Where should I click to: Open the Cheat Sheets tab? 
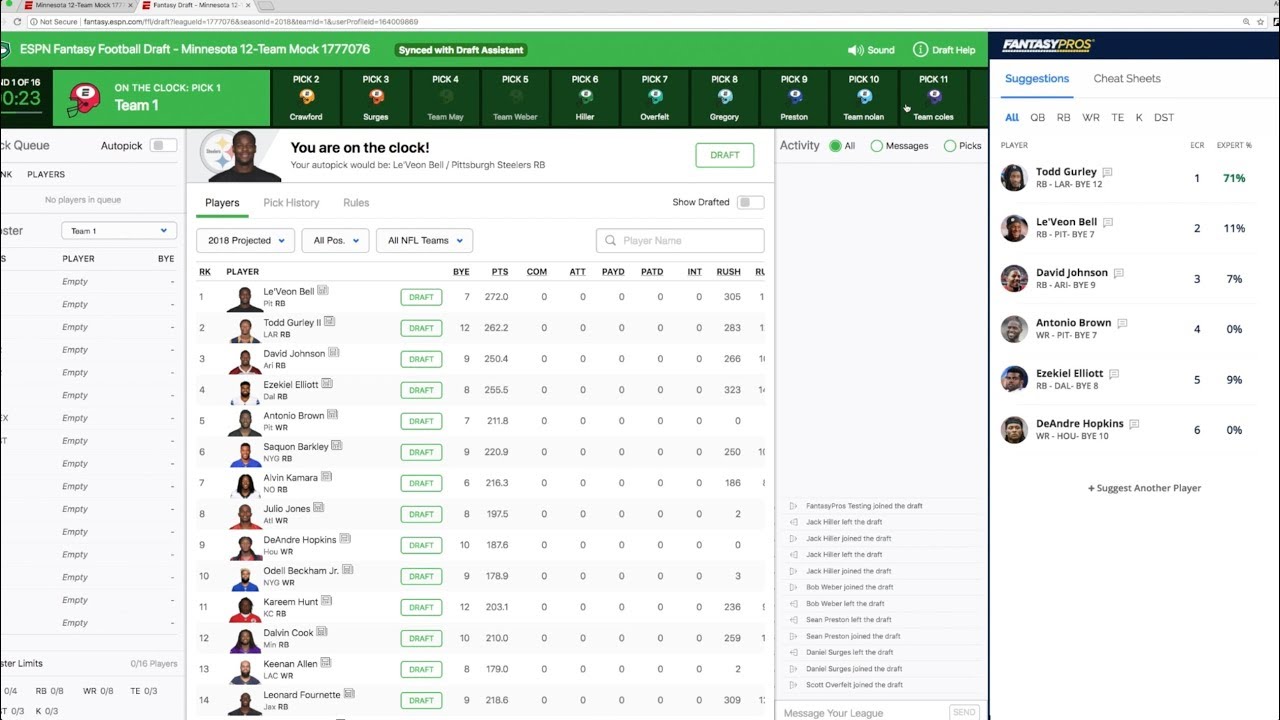1127,79
